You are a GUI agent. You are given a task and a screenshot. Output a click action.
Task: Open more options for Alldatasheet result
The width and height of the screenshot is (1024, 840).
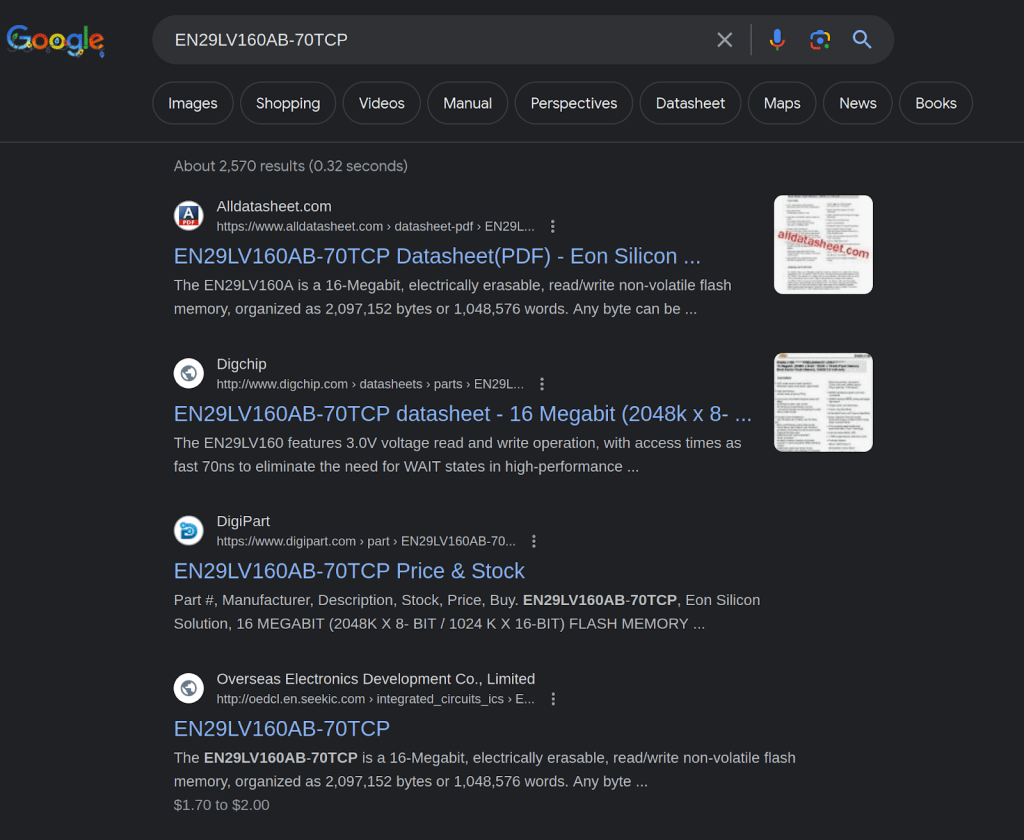pyautogui.click(x=552, y=227)
